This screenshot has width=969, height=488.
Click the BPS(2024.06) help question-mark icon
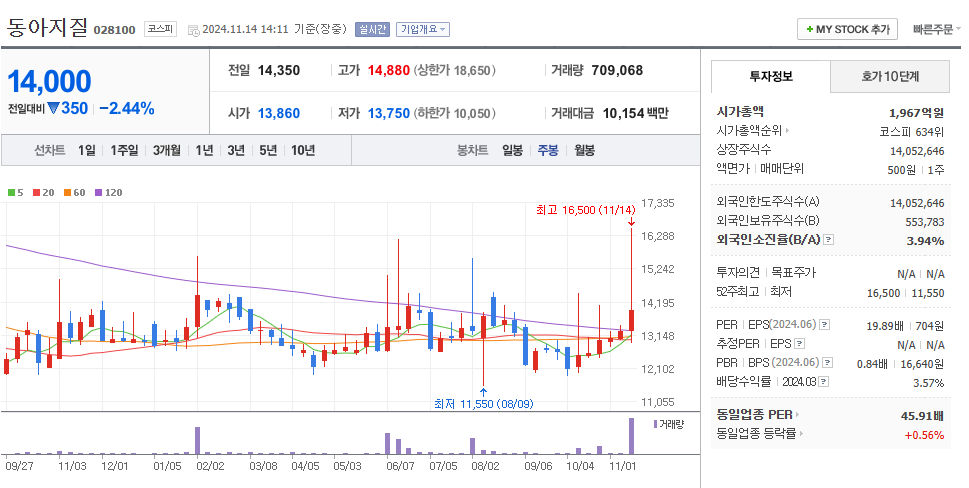pos(827,363)
